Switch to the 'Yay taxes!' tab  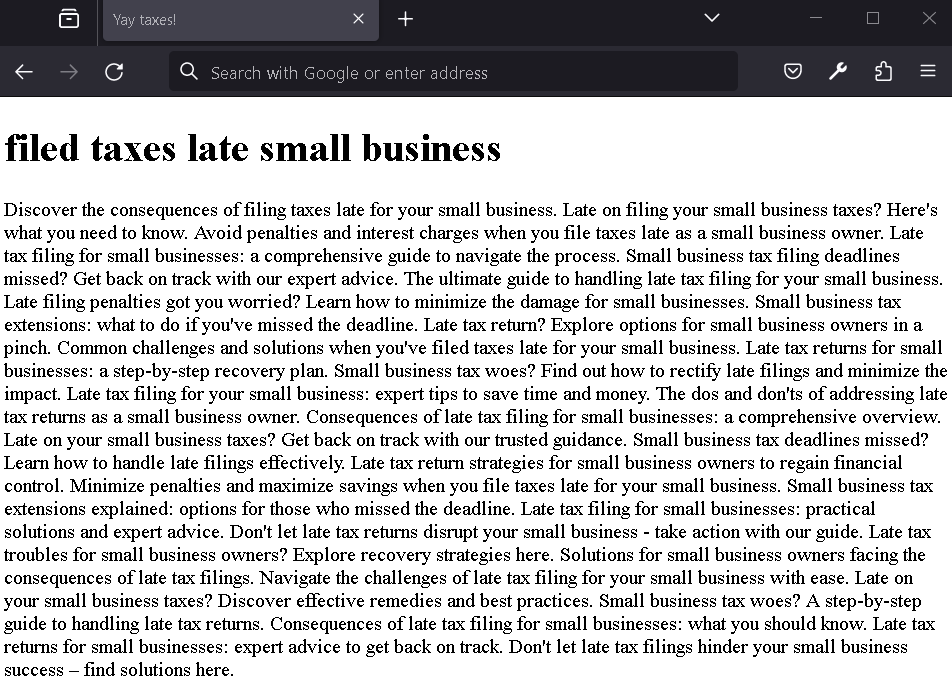coord(240,20)
